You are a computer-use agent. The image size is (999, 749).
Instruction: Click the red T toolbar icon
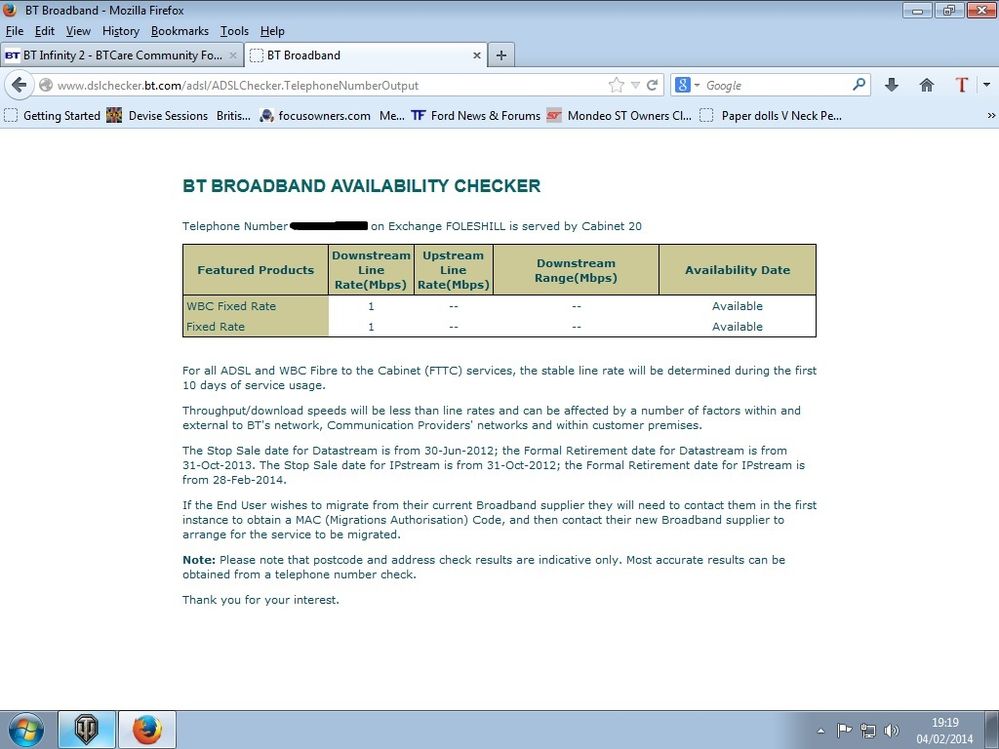pos(961,85)
